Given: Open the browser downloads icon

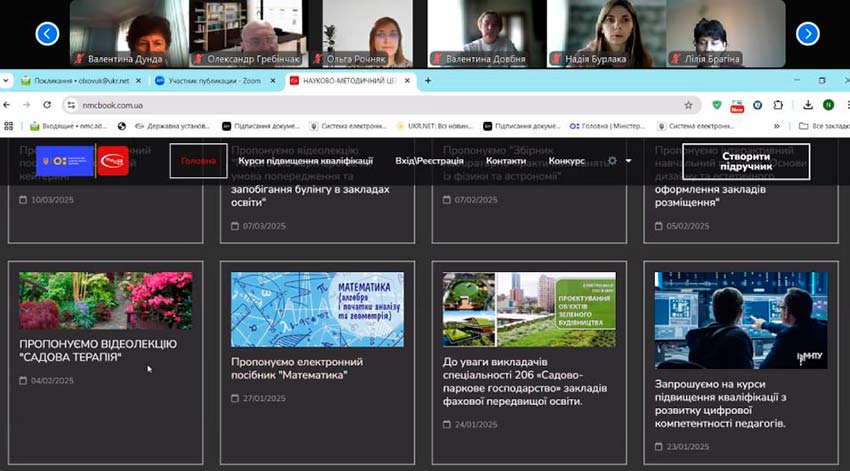Looking at the screenshot, I should (808, 105).
